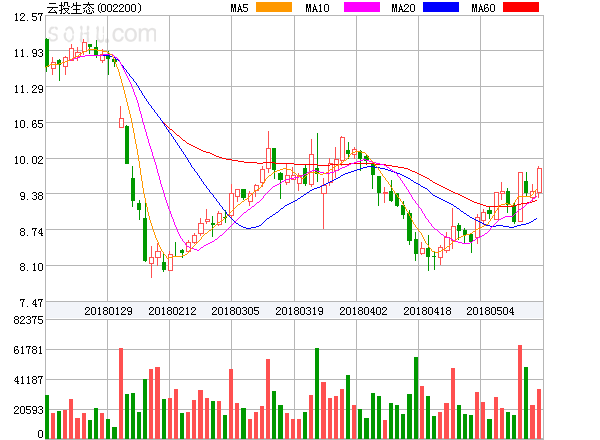Viewport: 600px width, 440px height.
Task: Click the 41187 volume axis label
Action: [29, 380]
